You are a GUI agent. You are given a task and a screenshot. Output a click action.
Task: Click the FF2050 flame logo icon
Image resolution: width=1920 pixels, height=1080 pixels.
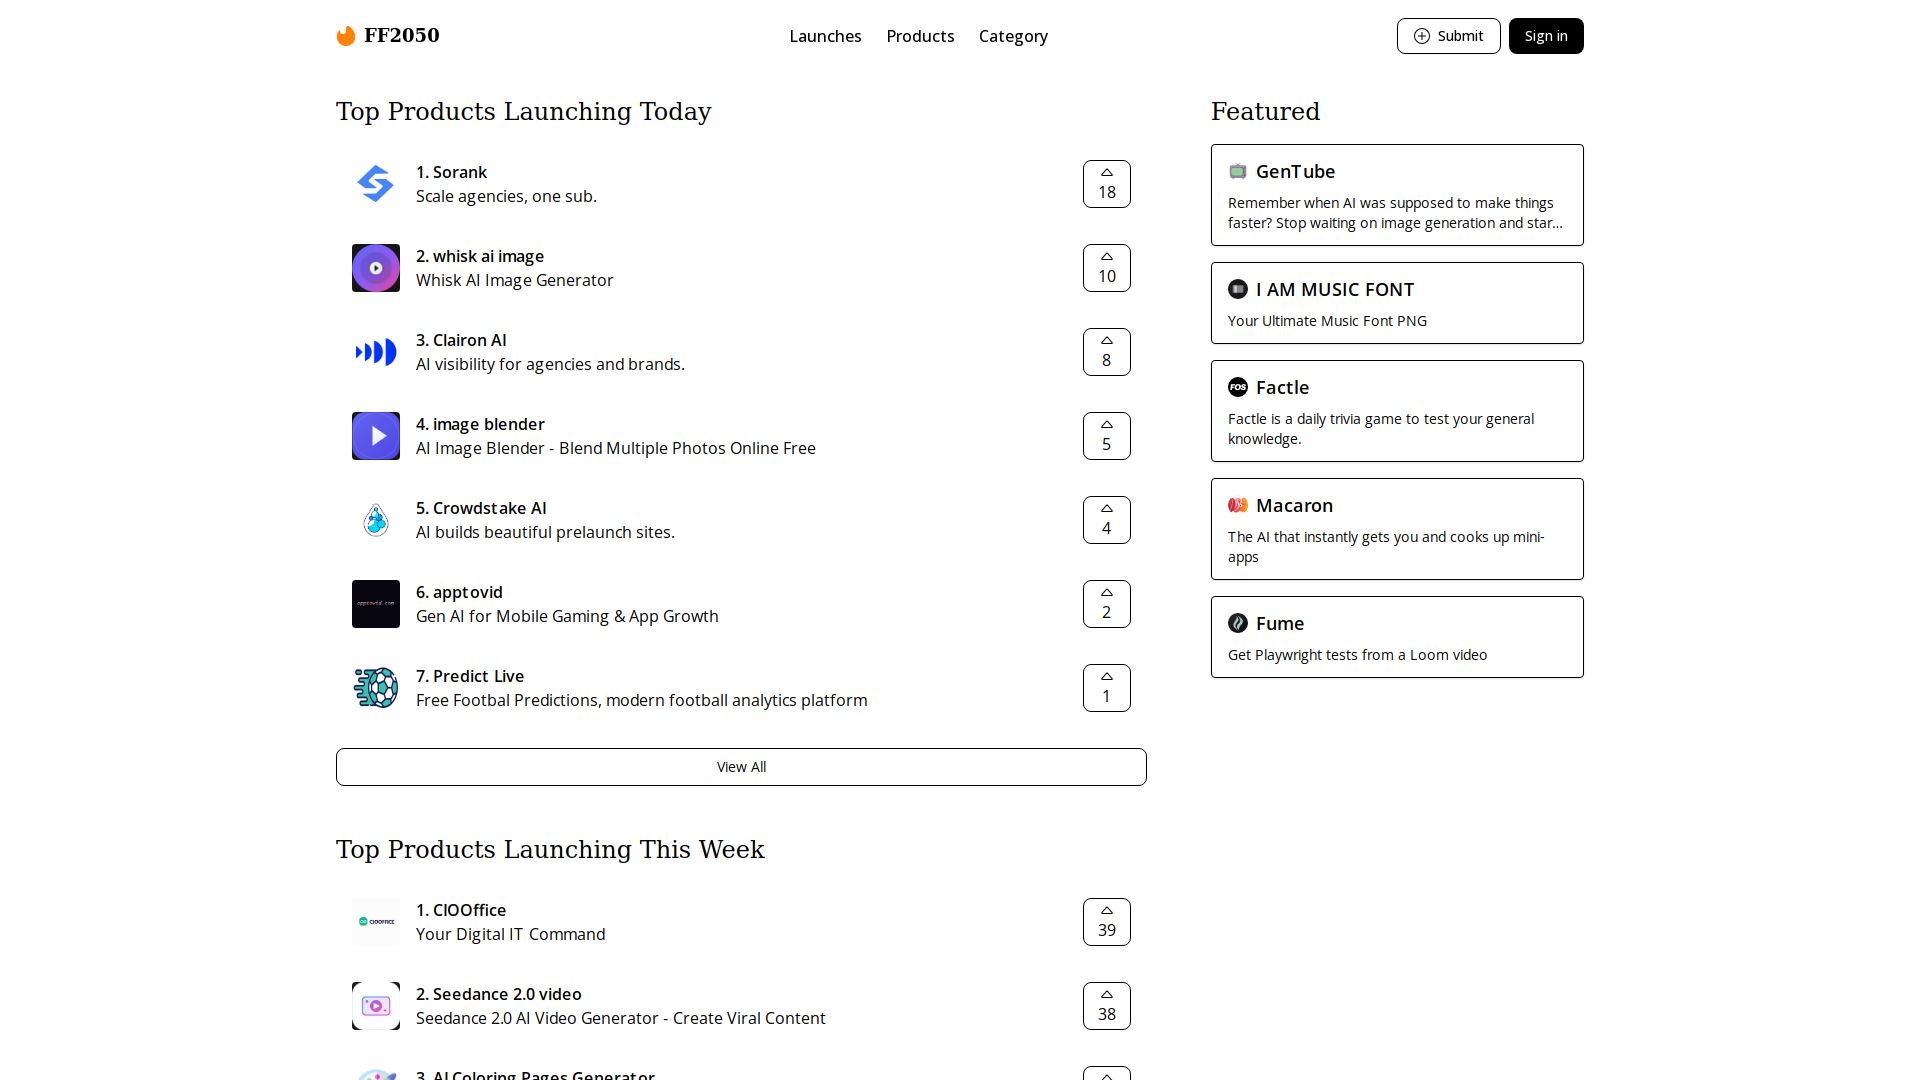click(x=346, y=36)
